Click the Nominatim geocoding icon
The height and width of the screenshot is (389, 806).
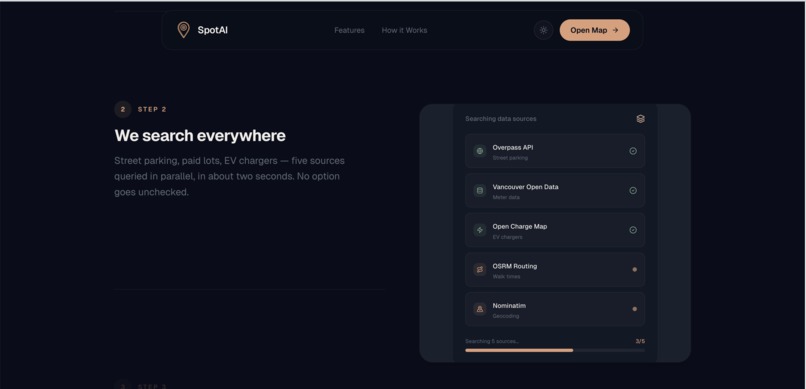tap(480, 309)
